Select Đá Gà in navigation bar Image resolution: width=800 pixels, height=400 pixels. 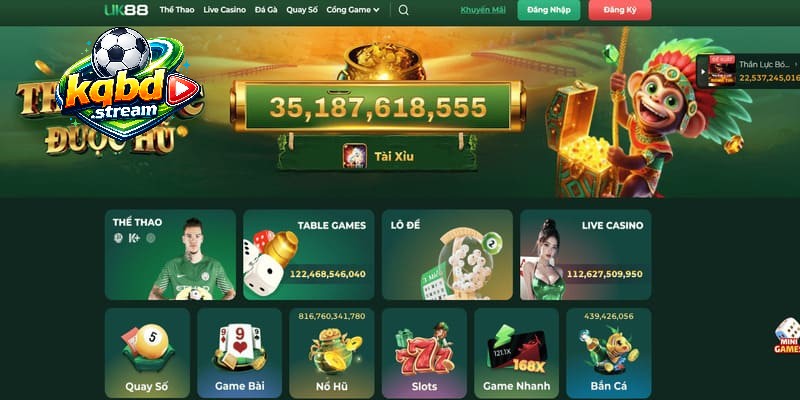[x=266, y=10]
